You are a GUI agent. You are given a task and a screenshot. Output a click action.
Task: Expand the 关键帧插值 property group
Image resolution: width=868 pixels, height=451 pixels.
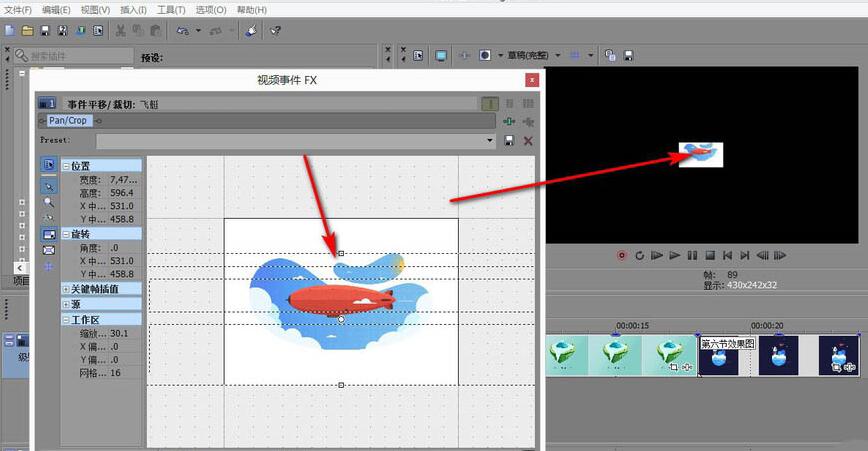[66, 289]
